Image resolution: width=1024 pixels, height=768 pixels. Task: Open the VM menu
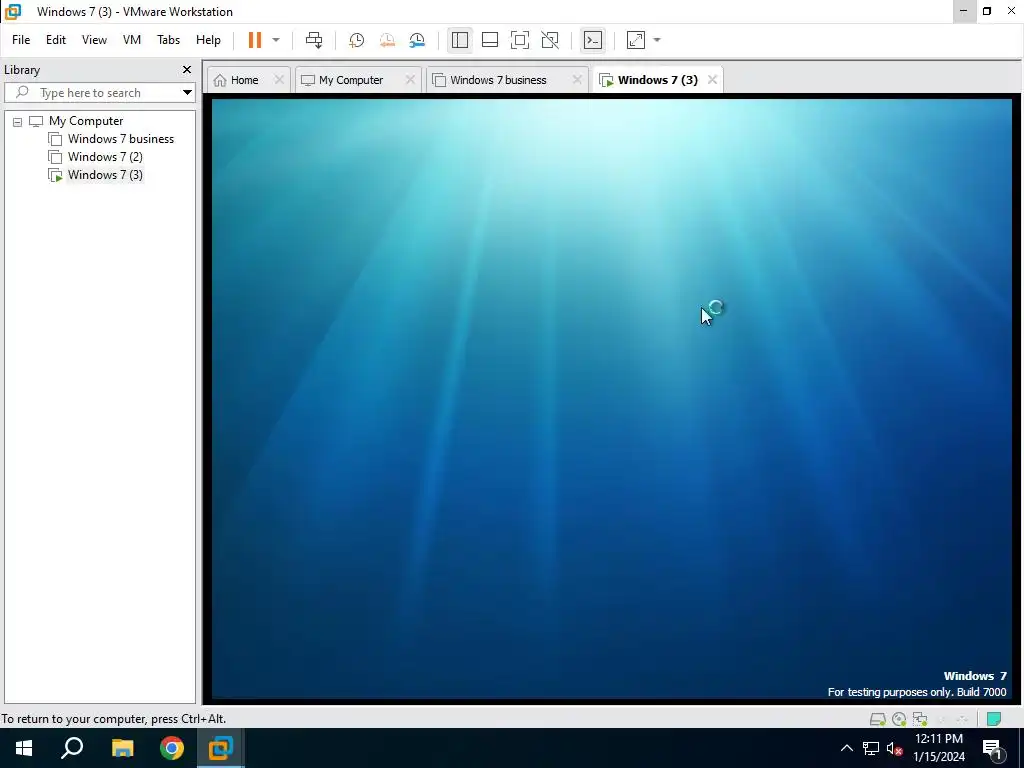click(132, 40)
